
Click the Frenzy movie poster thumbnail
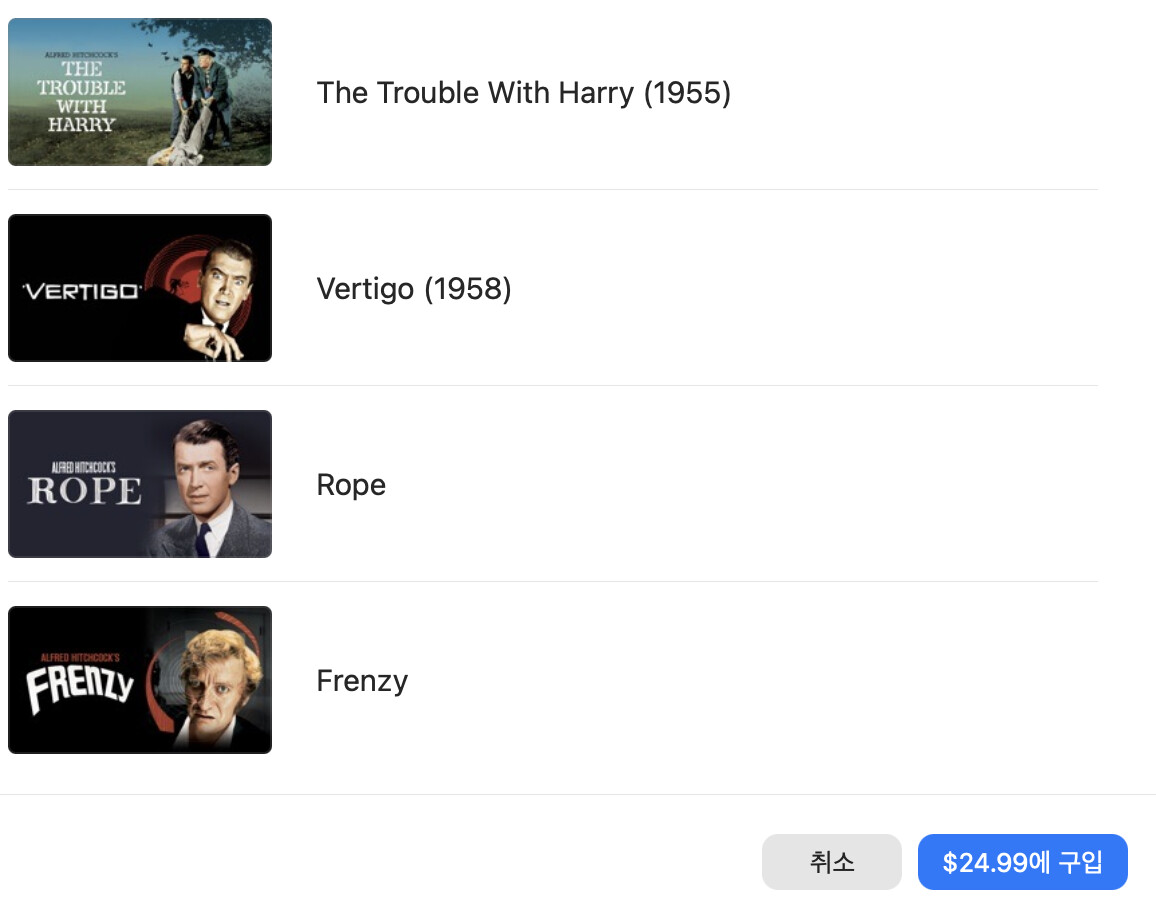point(140,680)
